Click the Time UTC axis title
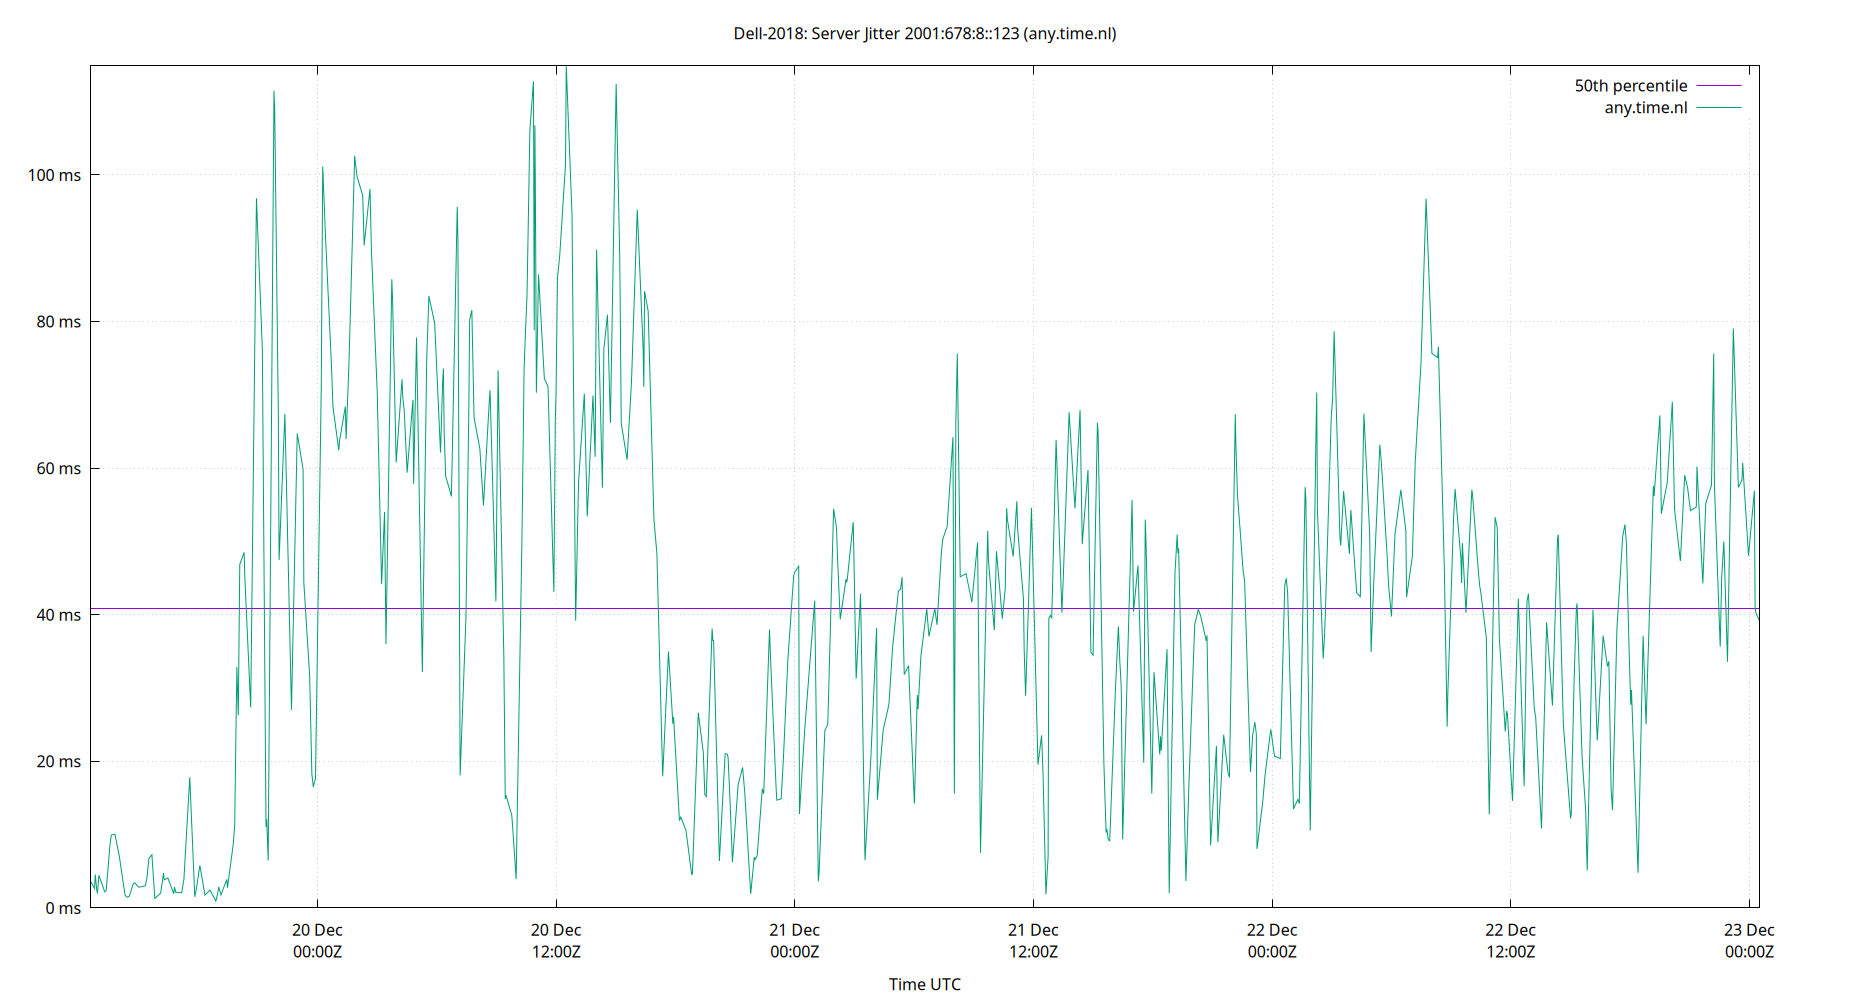Screen dimensions: 1850x1000 925,984
